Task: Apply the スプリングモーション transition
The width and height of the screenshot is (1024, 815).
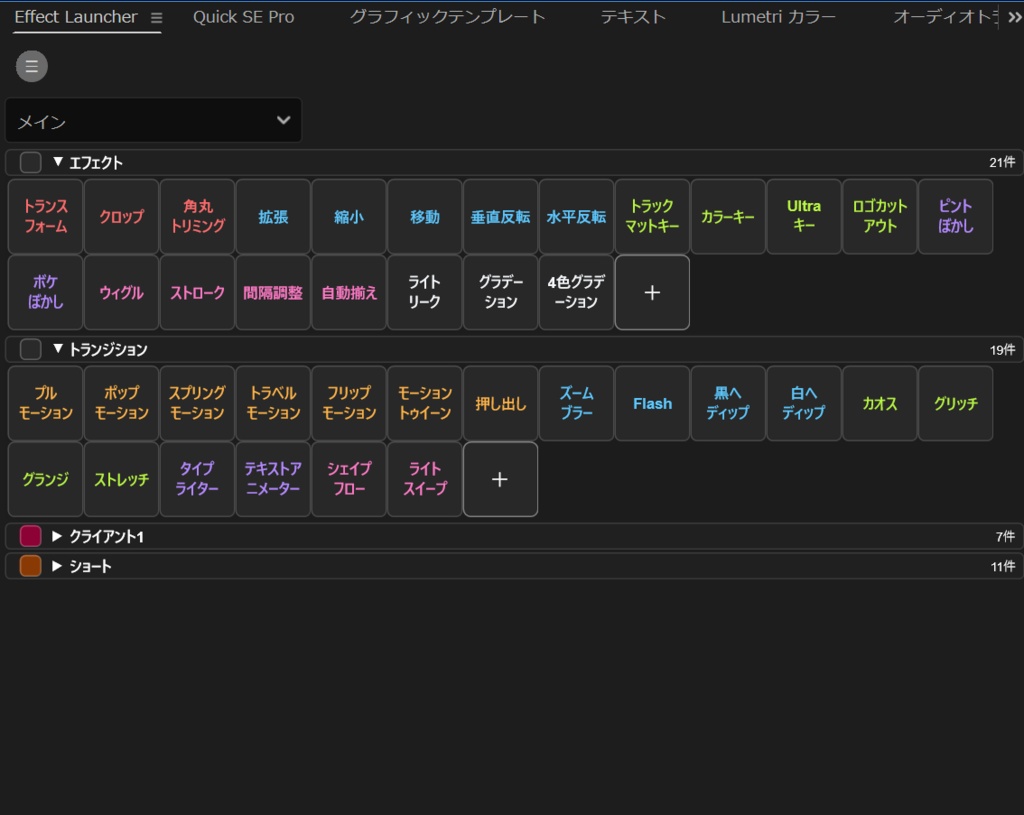Action: 197,403
